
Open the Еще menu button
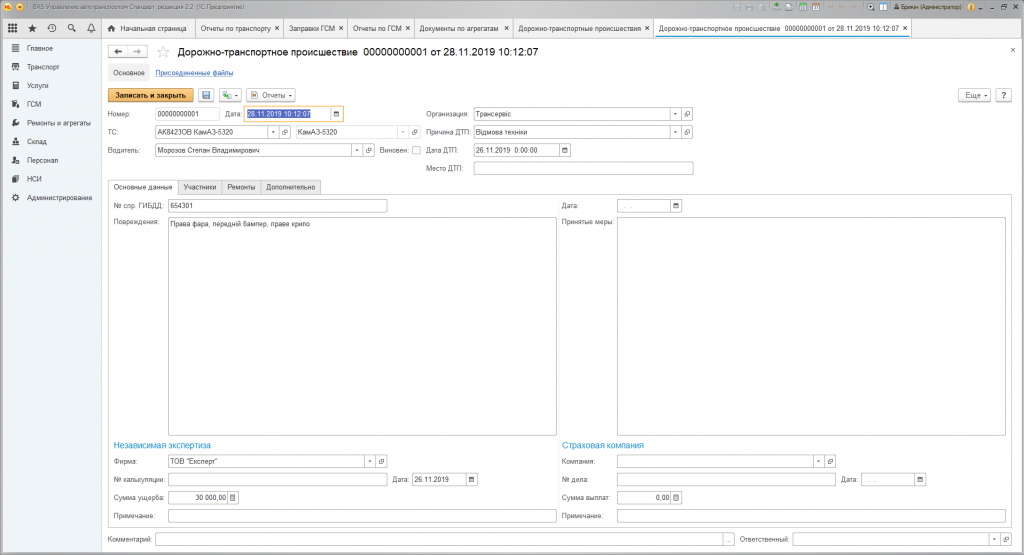pyautogui.click(x=974, y=95)
